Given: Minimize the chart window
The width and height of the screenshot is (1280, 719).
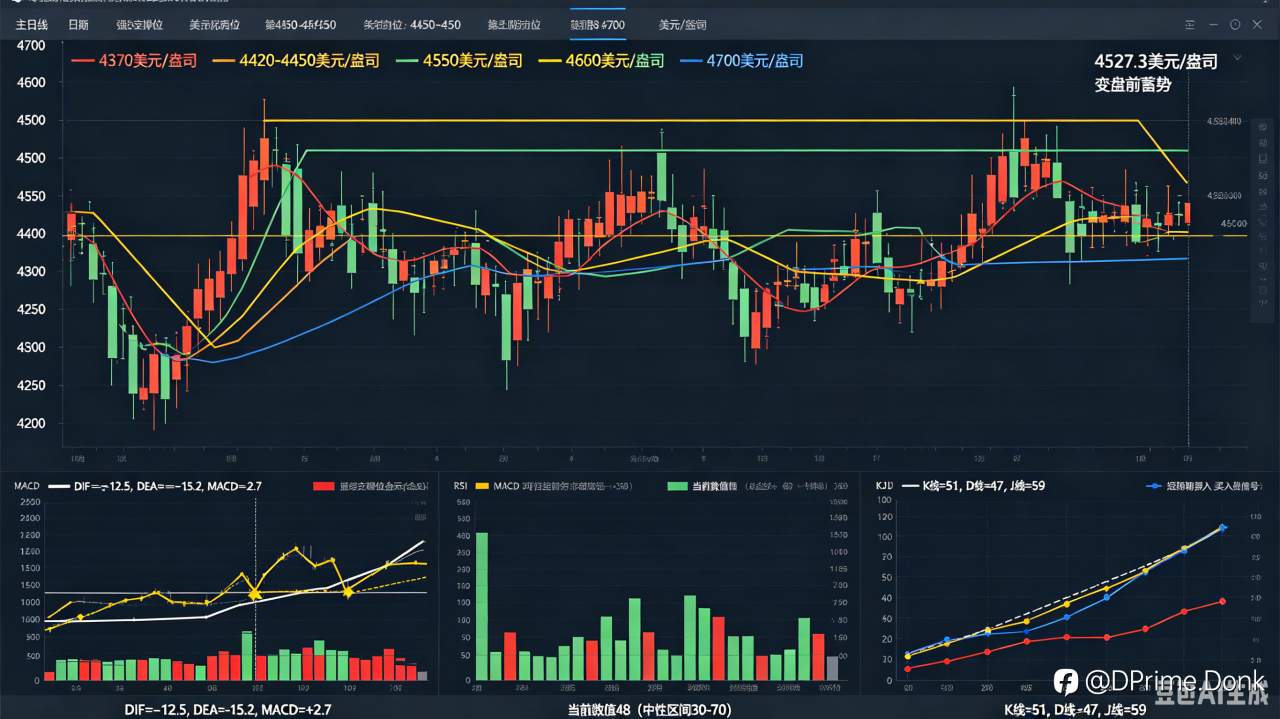Looking at the screenshot, I should pos(1213,24).
